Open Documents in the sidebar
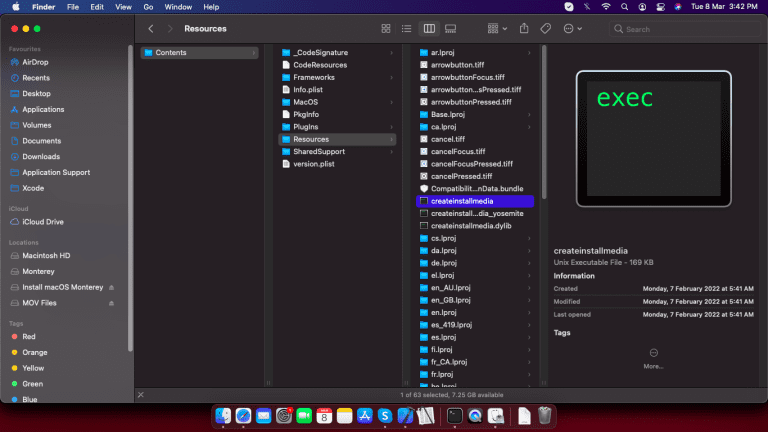Screen dimensions: 768x432 tap(42, 141)
